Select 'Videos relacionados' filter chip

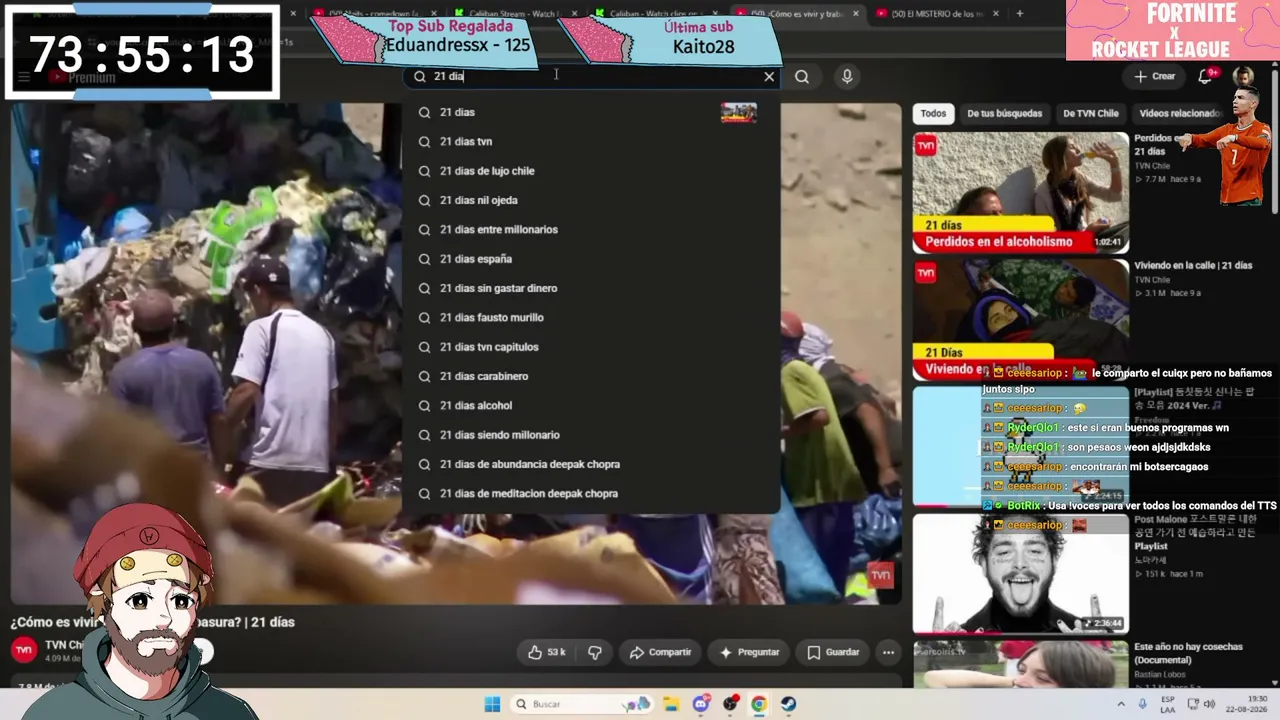coord(1178,113)
